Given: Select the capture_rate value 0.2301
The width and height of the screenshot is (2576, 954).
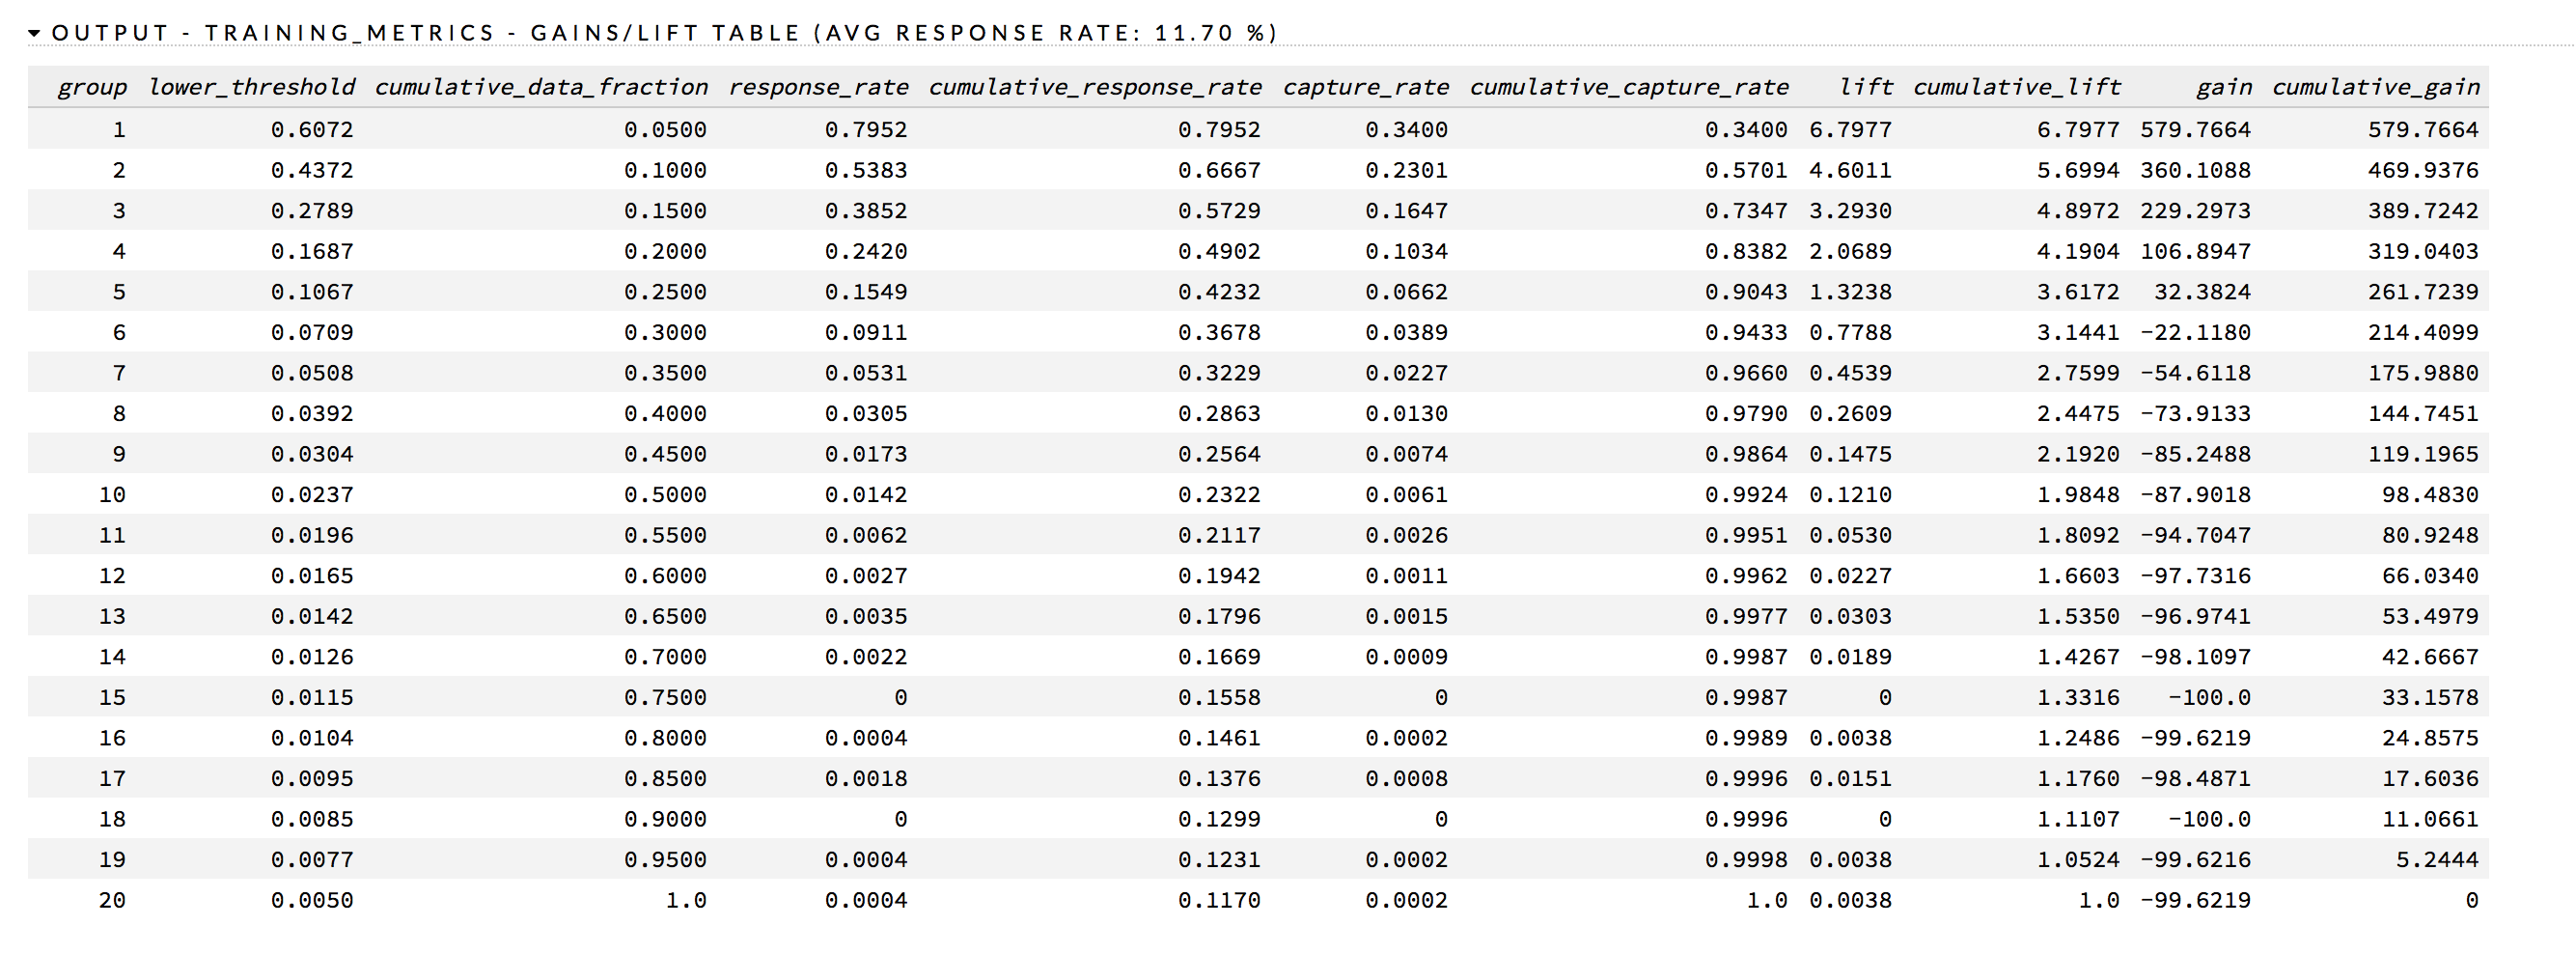Looking at the screenshot, I should coord(1406,171).
